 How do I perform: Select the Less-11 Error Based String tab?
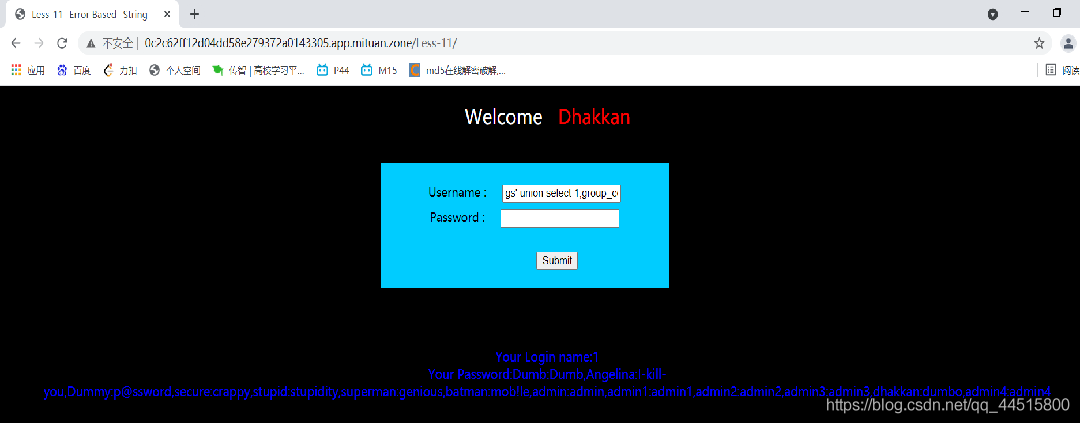[x=93, y=14]
